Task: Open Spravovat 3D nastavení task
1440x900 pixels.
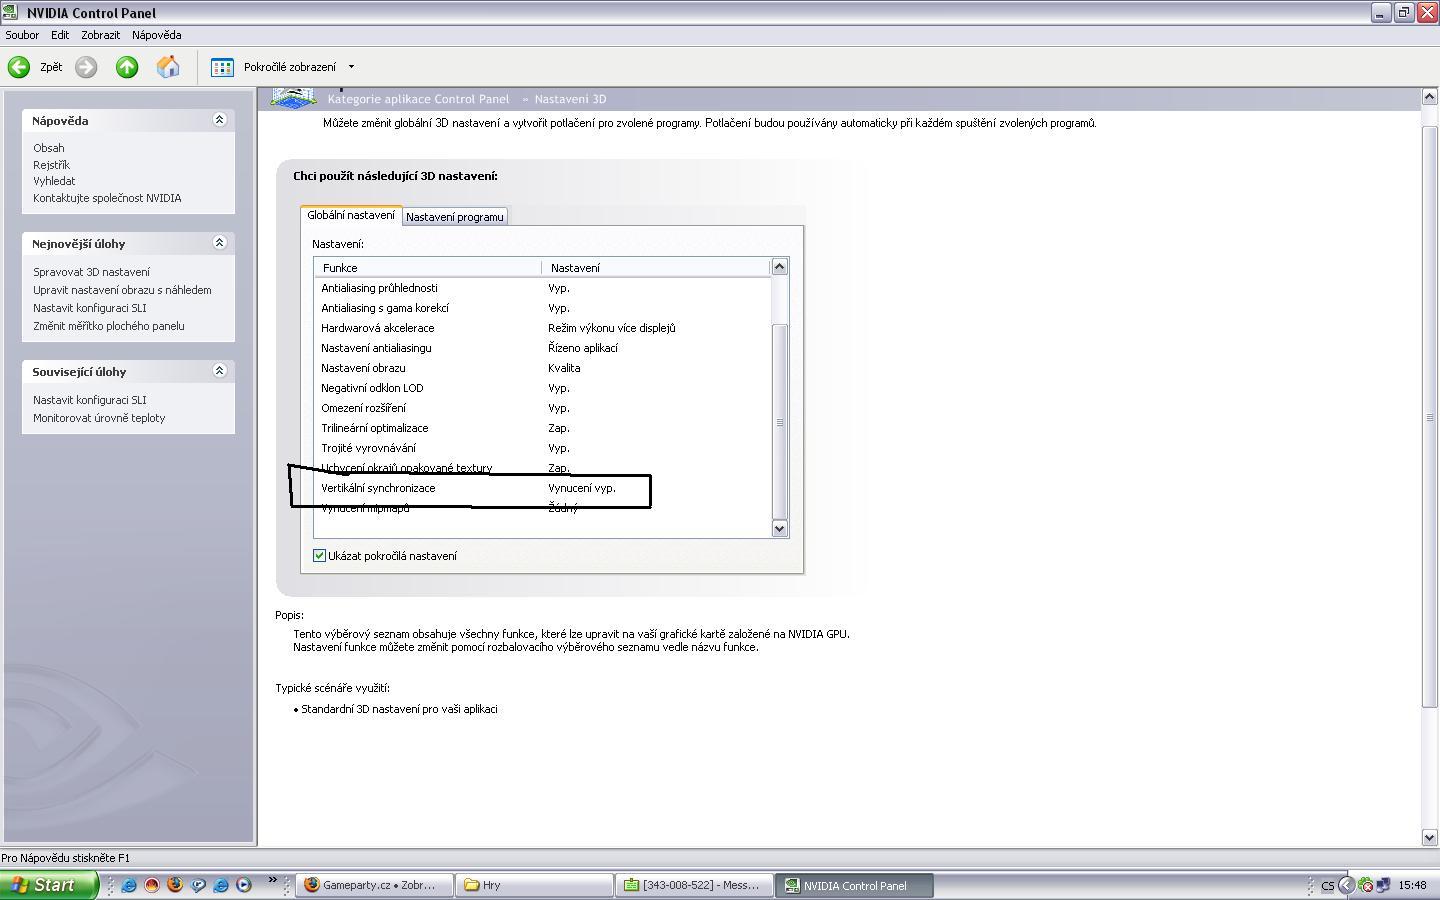Action: point(91,272)
